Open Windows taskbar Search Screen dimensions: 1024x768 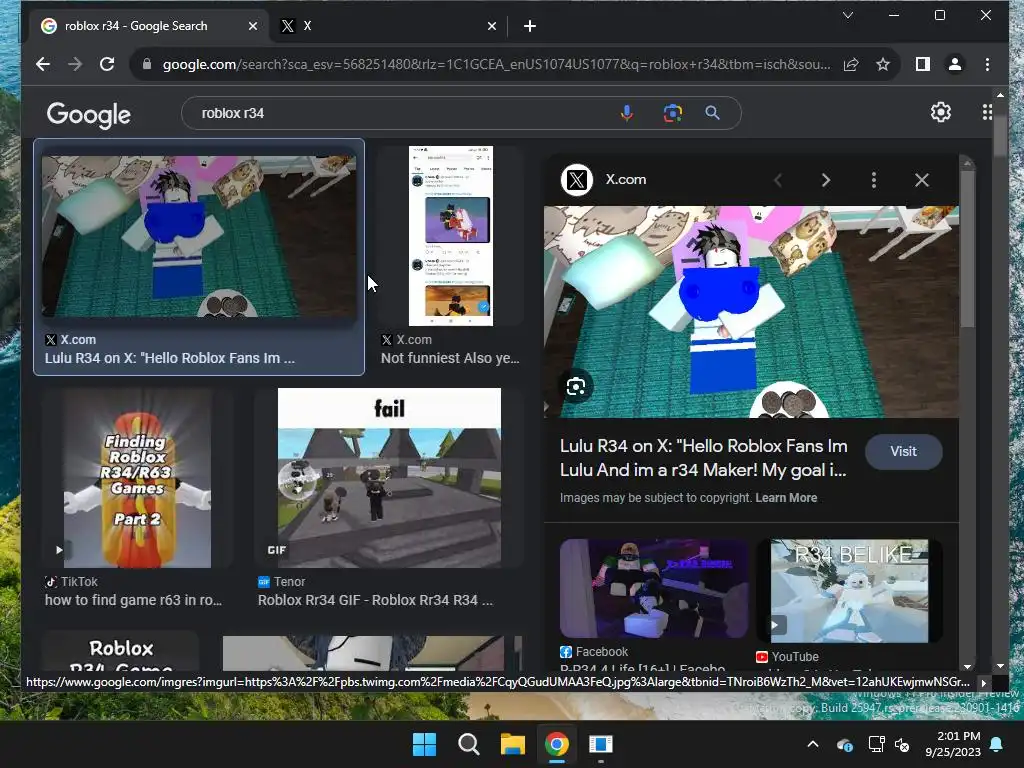click(468, 744)
